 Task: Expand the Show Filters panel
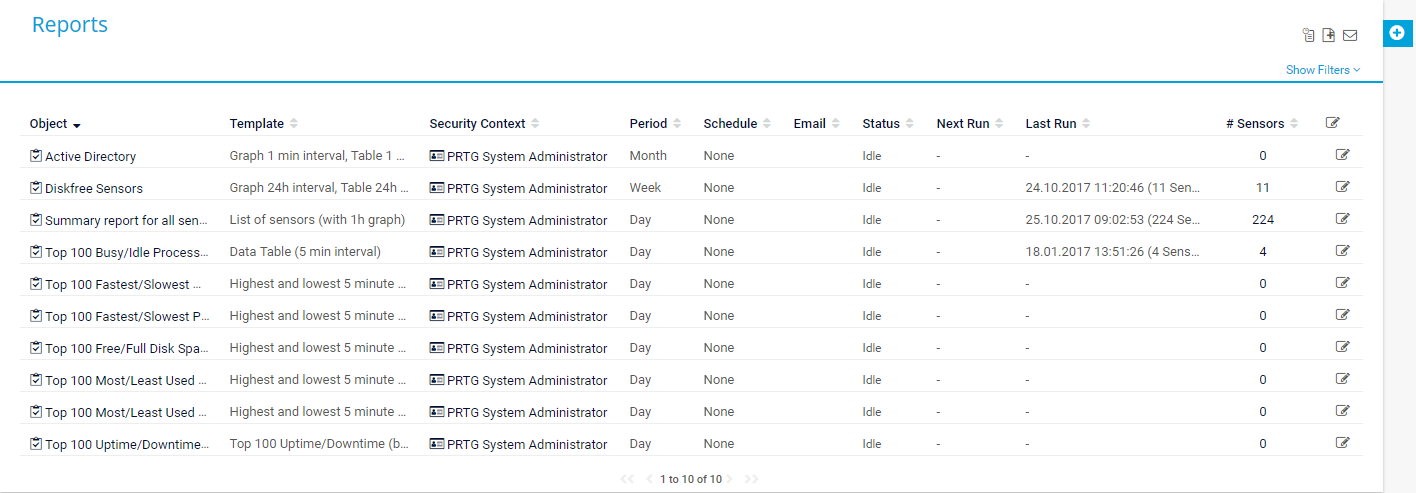[1323, 70]
